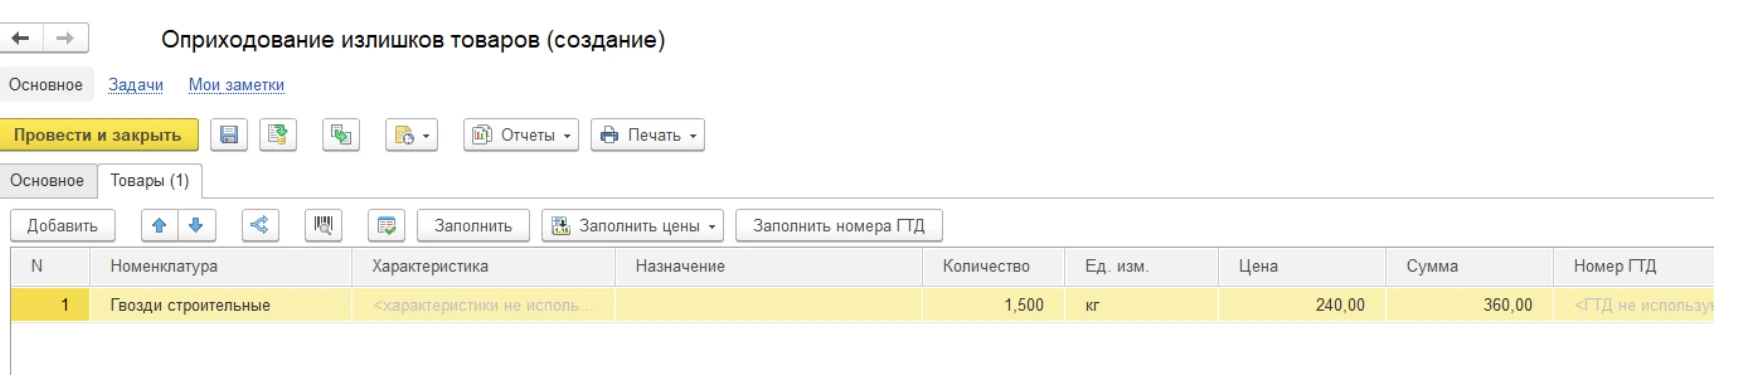Screen dimensions: 1754x392
Task: Expand the Печать dropdown
Action: tap(648, 135)
